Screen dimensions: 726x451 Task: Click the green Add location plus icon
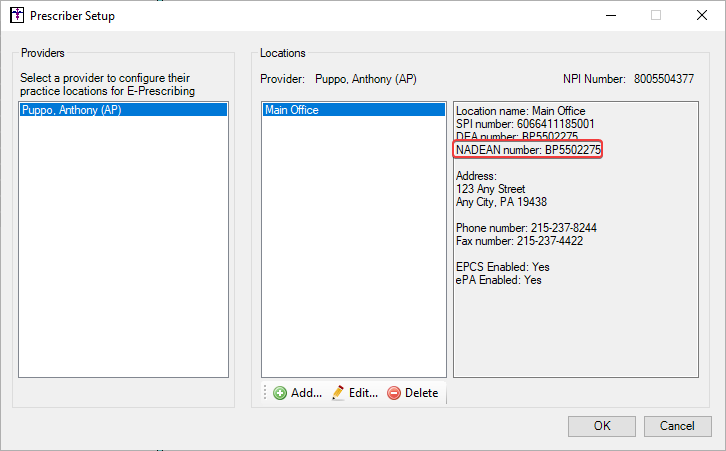(280, 393)
